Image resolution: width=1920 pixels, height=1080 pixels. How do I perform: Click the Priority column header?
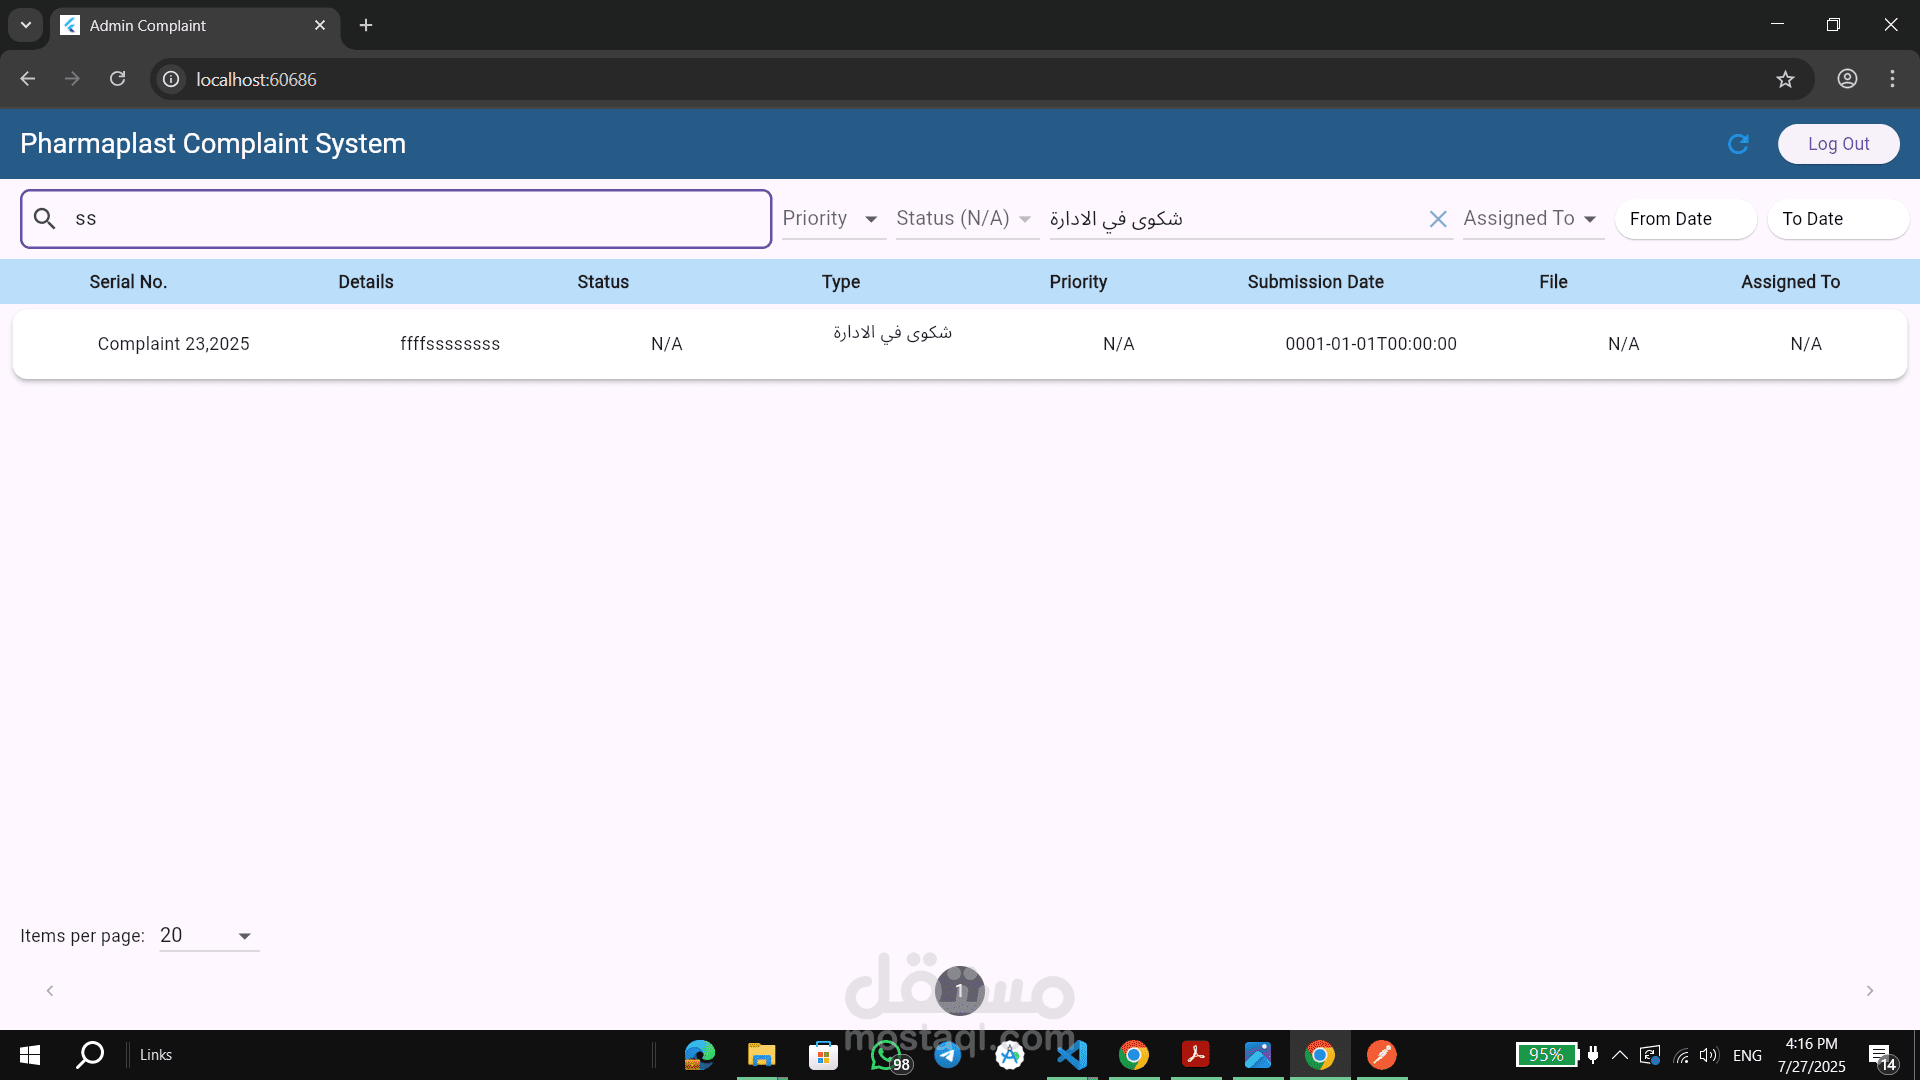point(1078,282)
